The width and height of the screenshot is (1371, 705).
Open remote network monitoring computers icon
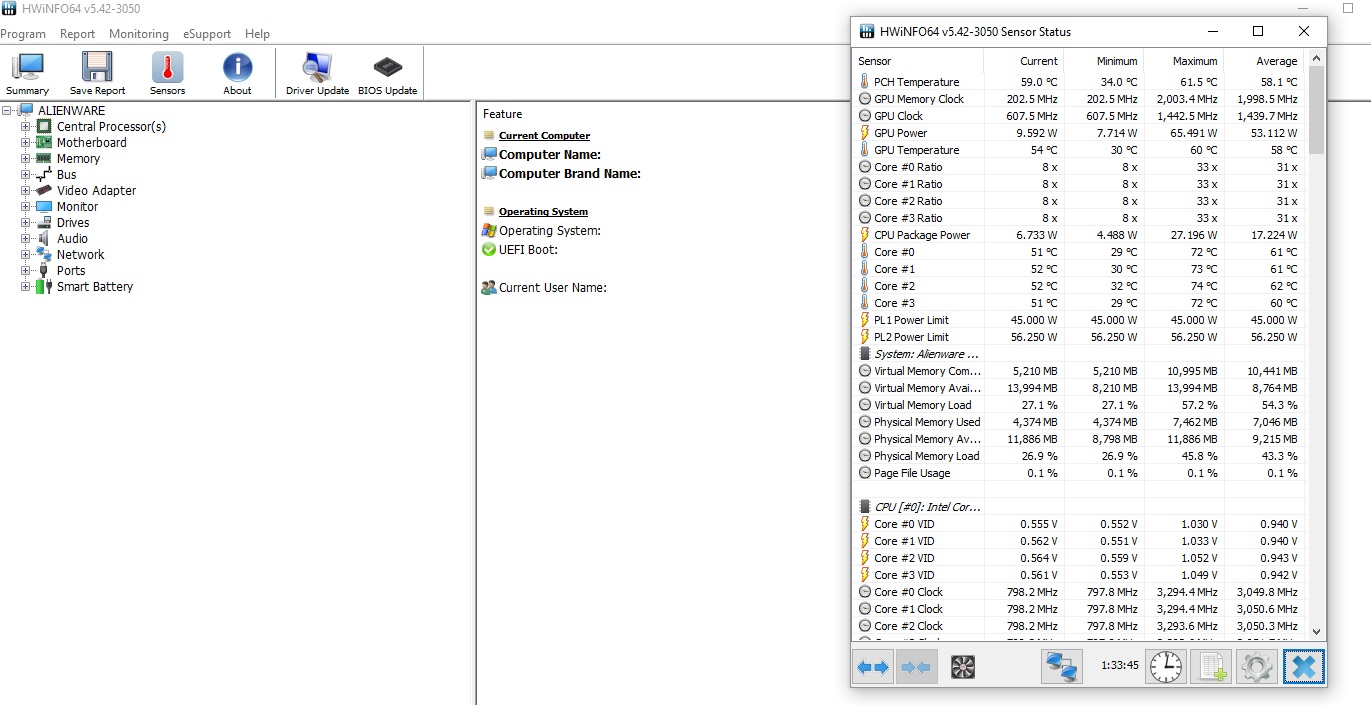(x=1062, y=667)
